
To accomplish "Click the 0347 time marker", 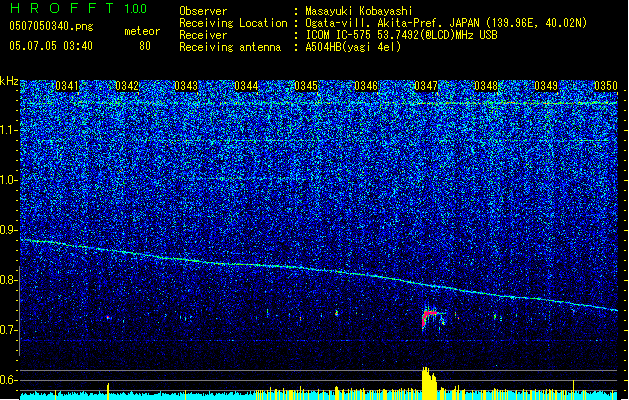I will 426,86.
